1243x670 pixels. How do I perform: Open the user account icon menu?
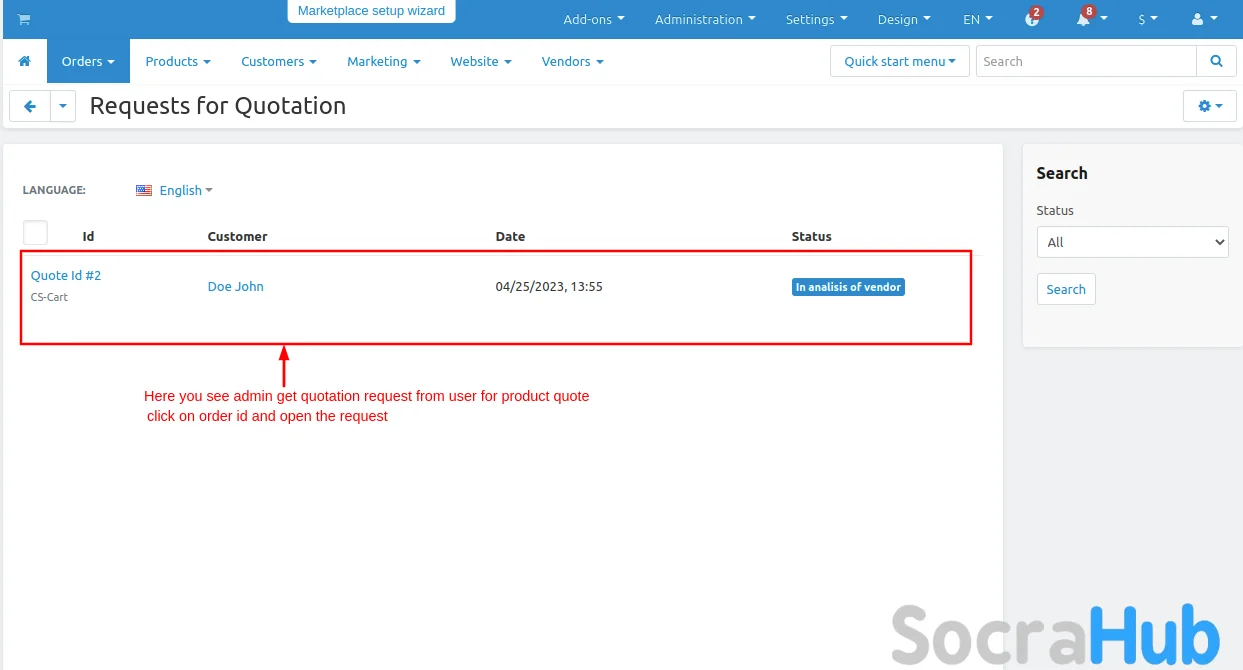(x=1204, y=19)
